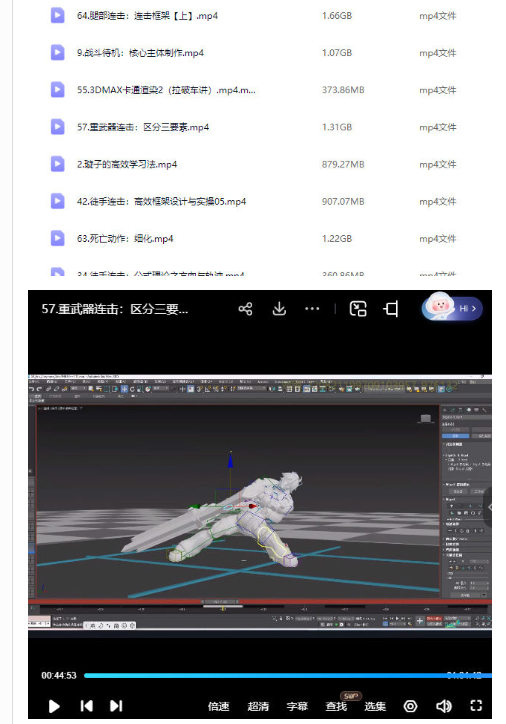Screen dimensions: 506x724
Task: Open file 63.死亡动作：细化.mp4
Action: click(x=125, y=239)
